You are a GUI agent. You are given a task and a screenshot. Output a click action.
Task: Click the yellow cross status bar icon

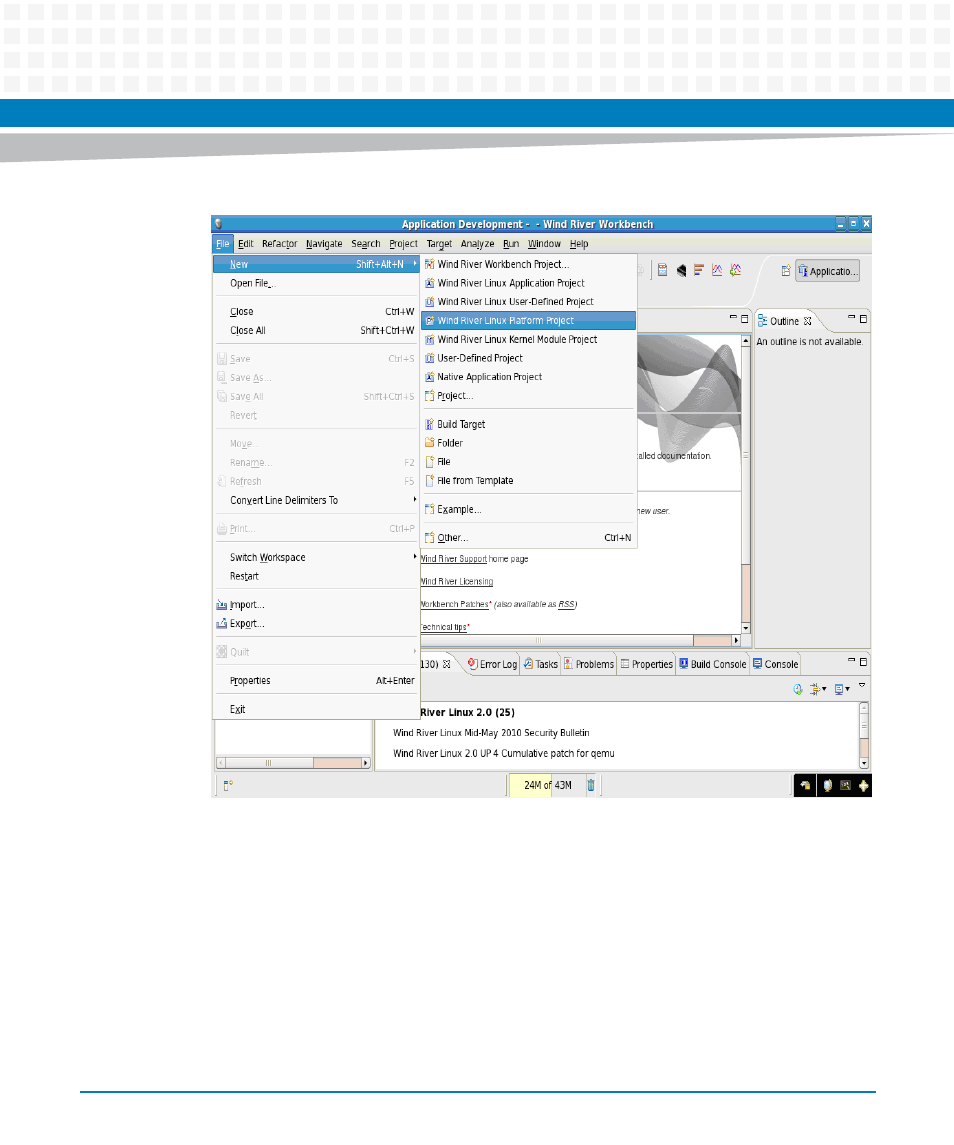863,786
